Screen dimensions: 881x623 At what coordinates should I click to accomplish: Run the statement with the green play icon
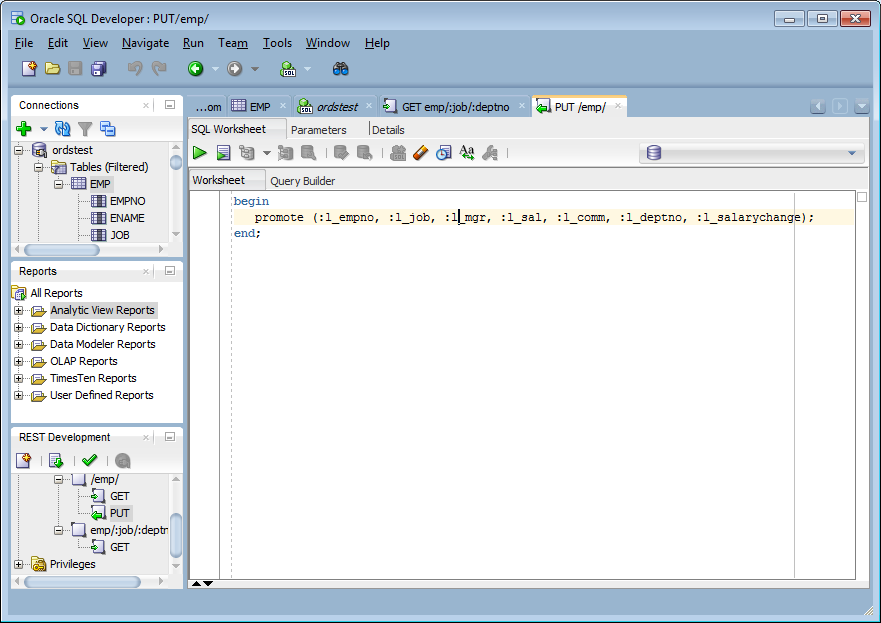[x=199, y=153]
